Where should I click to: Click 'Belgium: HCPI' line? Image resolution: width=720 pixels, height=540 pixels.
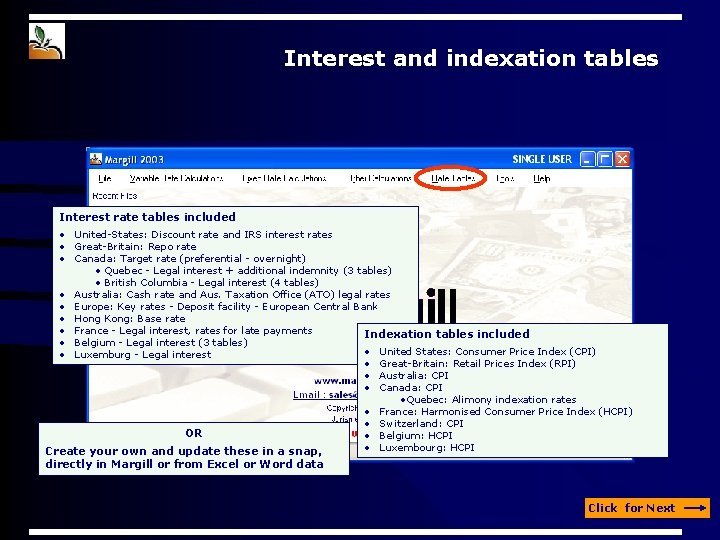tap(416, 435)
